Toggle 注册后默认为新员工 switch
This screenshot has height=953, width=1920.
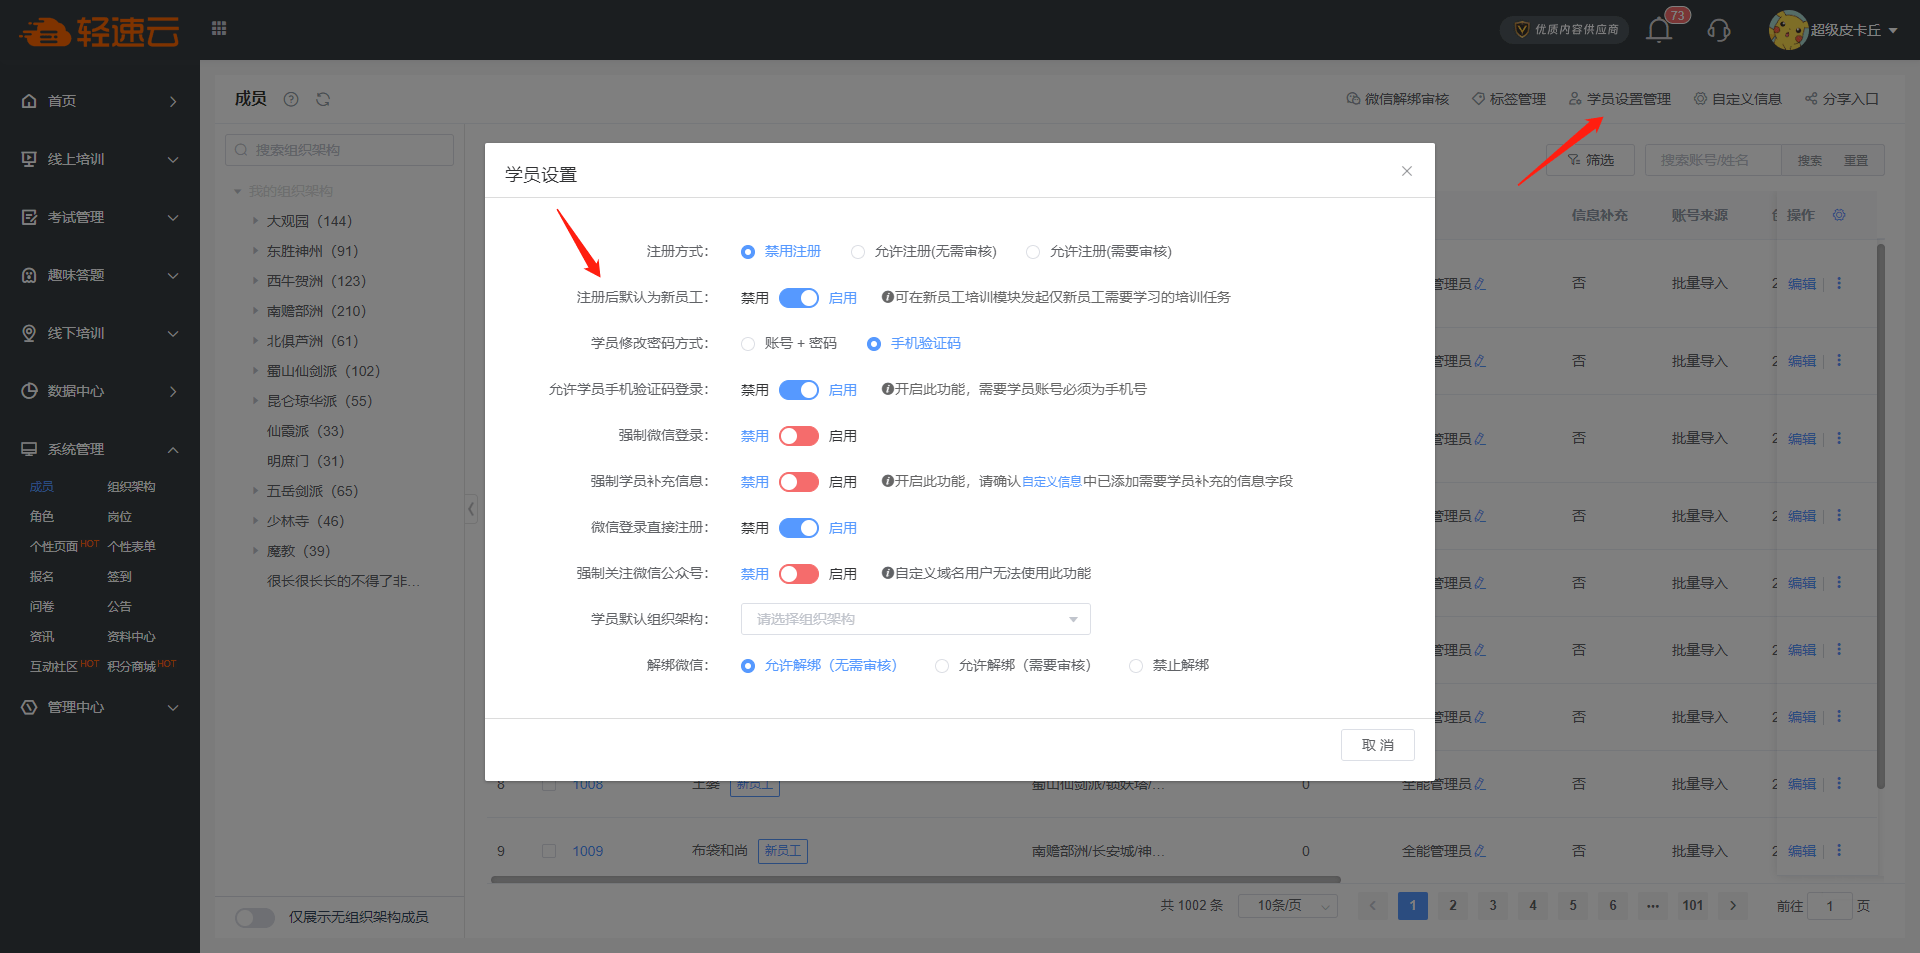pyautogui.click(x=799, y=298)
